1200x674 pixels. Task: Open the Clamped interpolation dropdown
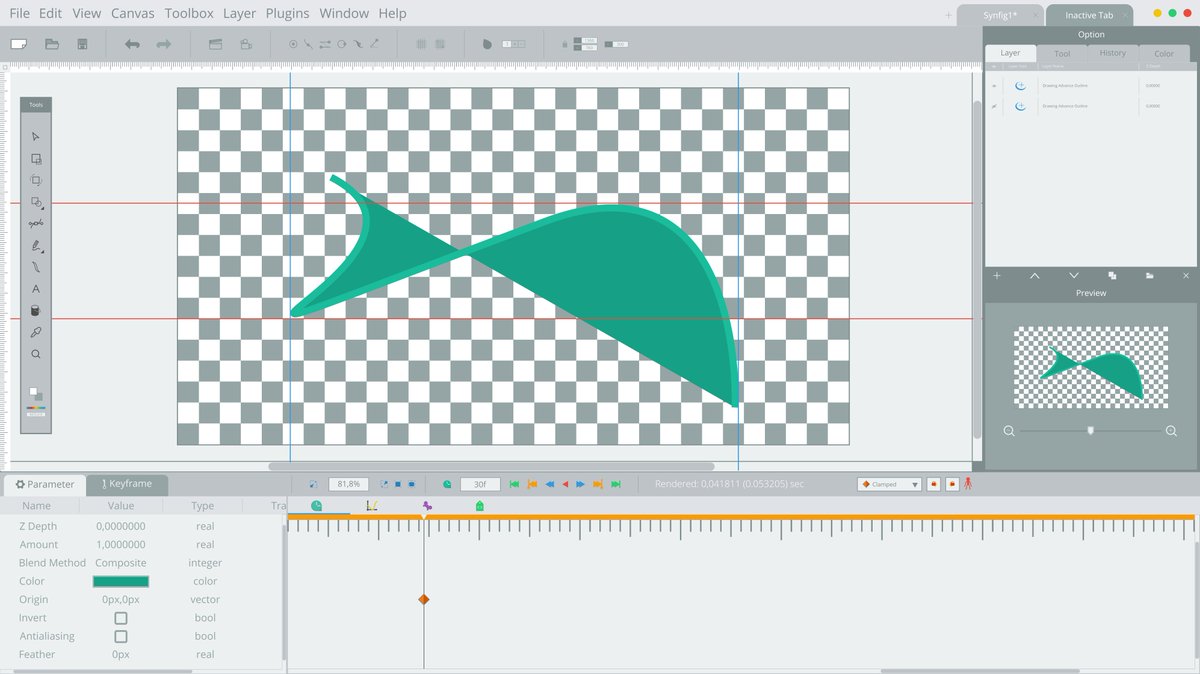coord(889,484)
